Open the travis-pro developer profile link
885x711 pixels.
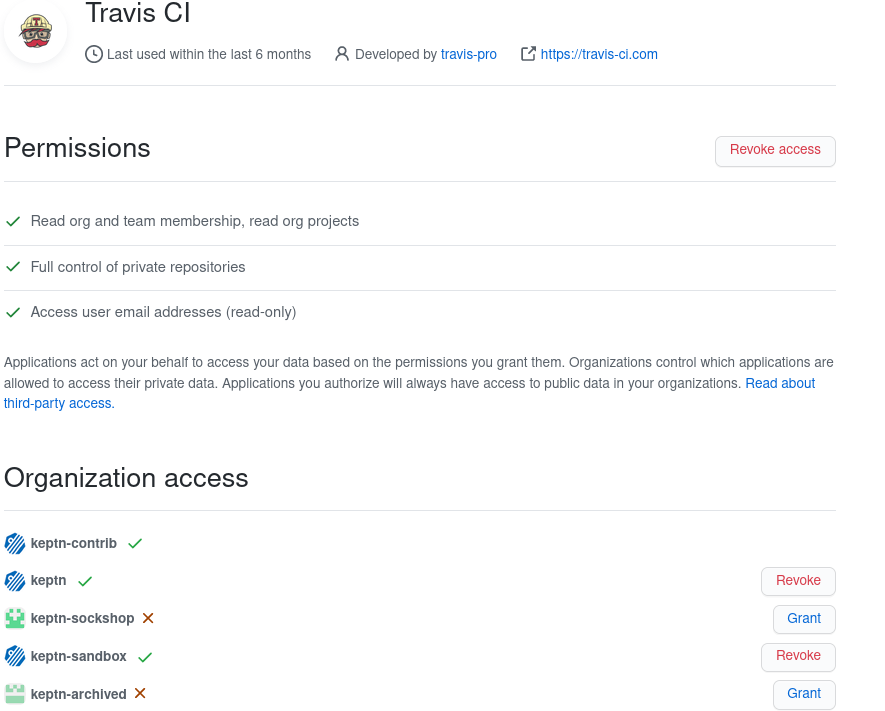click(x=468, y=54)
